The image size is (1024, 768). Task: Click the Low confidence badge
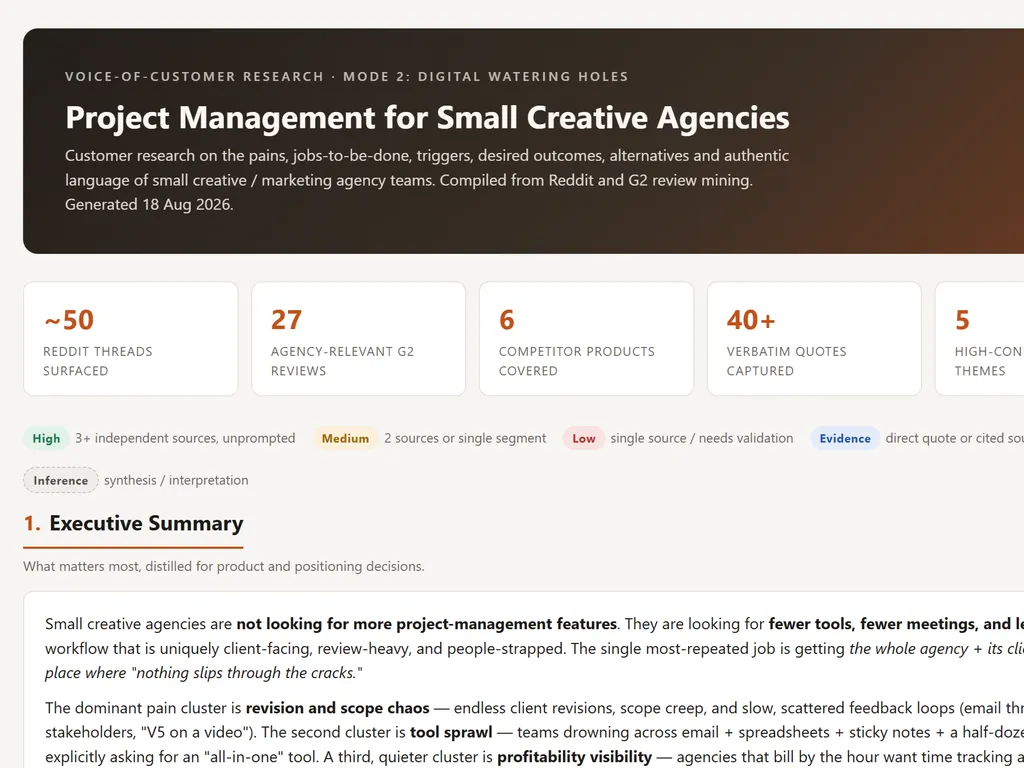point(584,438)
